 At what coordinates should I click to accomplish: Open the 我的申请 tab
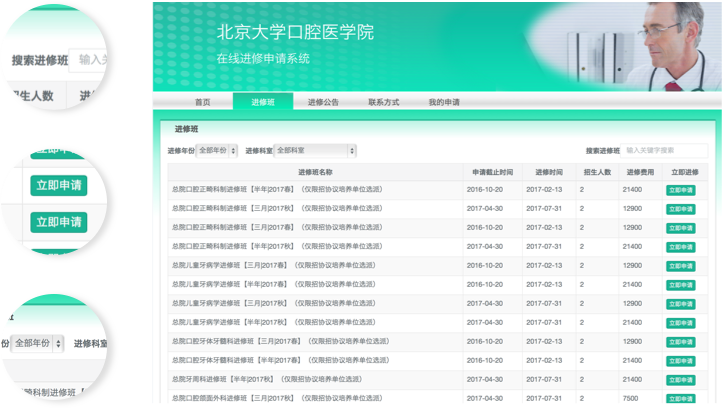(x=444, y=102)
